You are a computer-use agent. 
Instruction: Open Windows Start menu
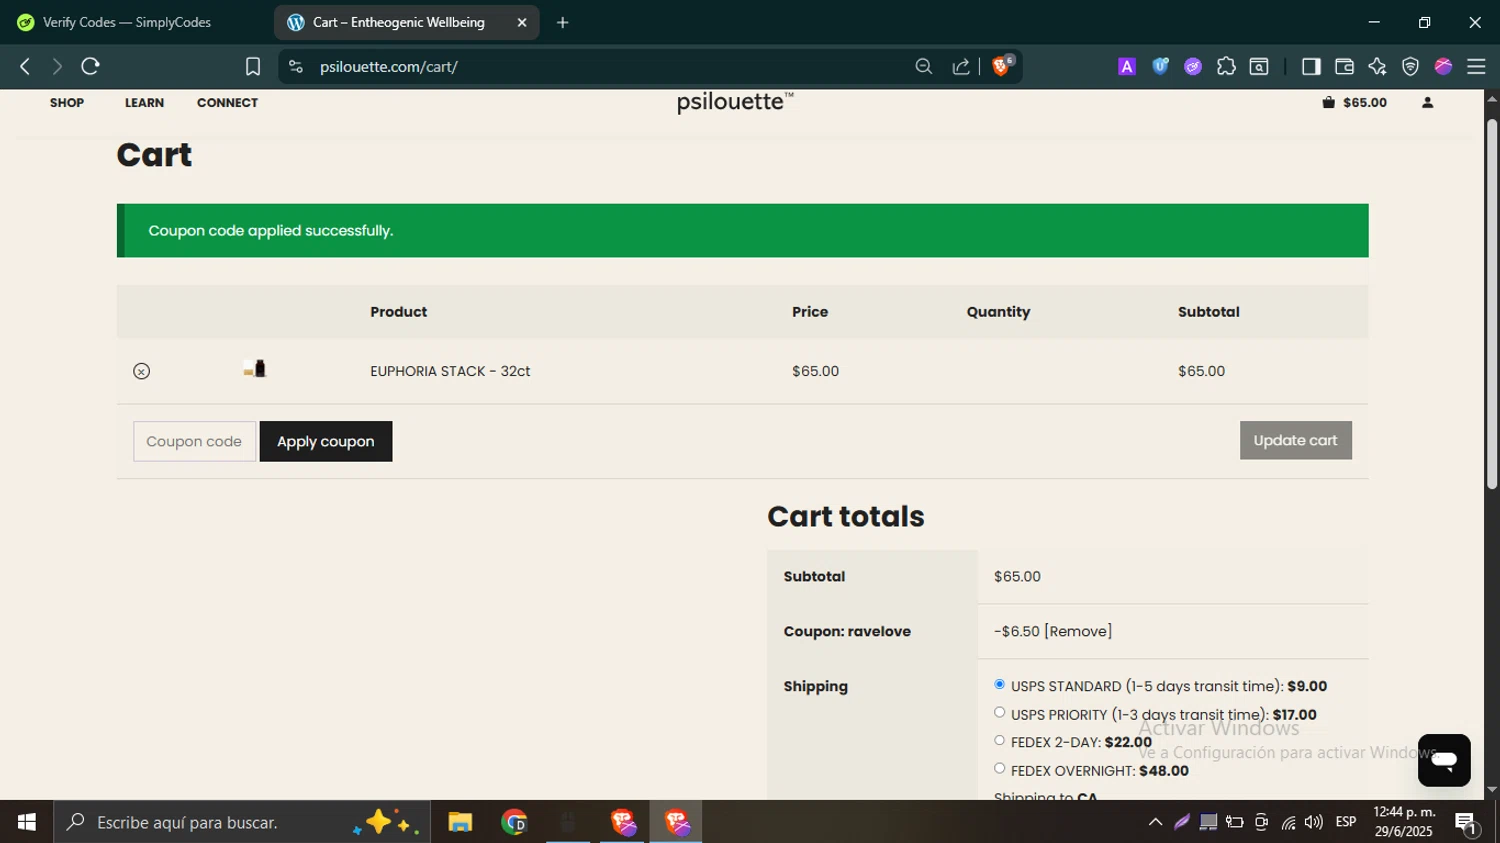pyautogui.click(x=27, y=822)
